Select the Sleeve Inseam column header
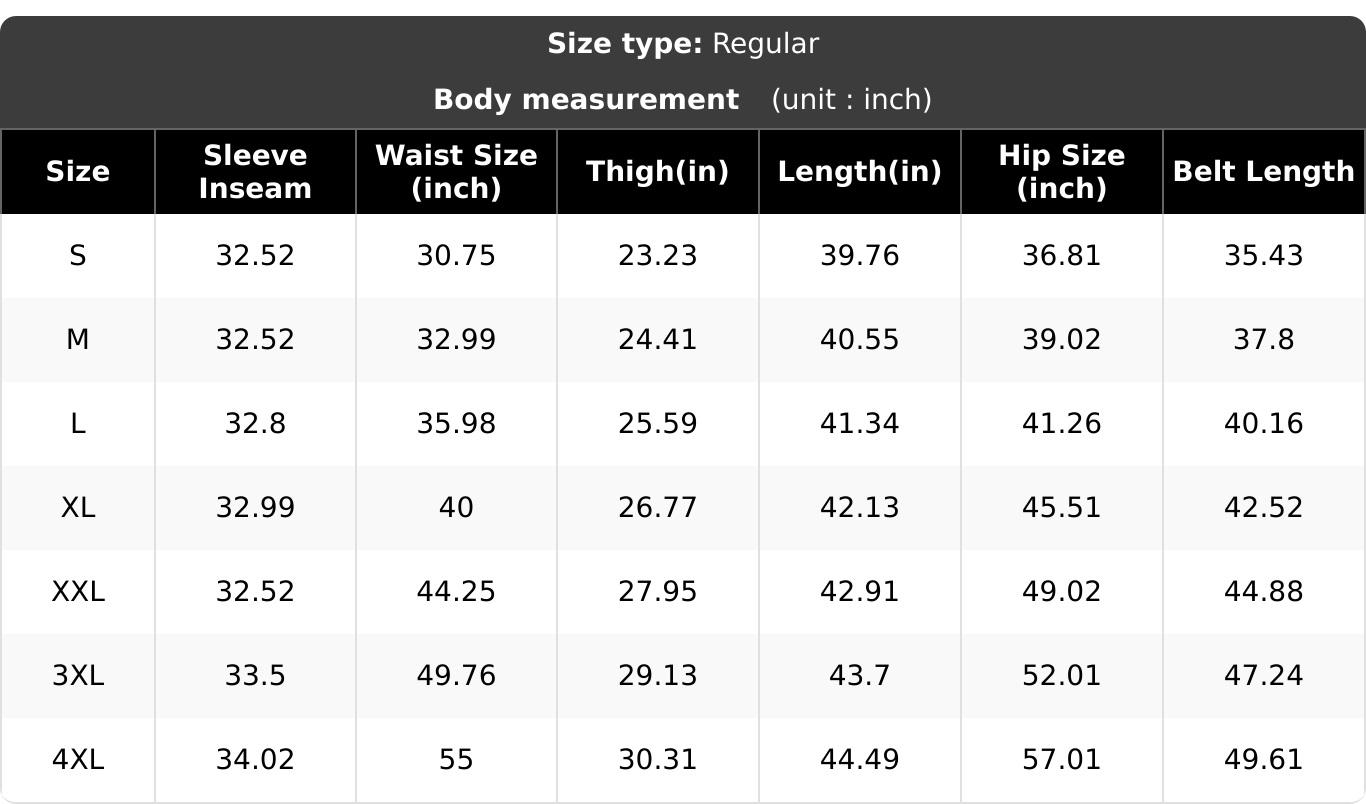This screenshot has width=1366, height=804. [255, 172]
